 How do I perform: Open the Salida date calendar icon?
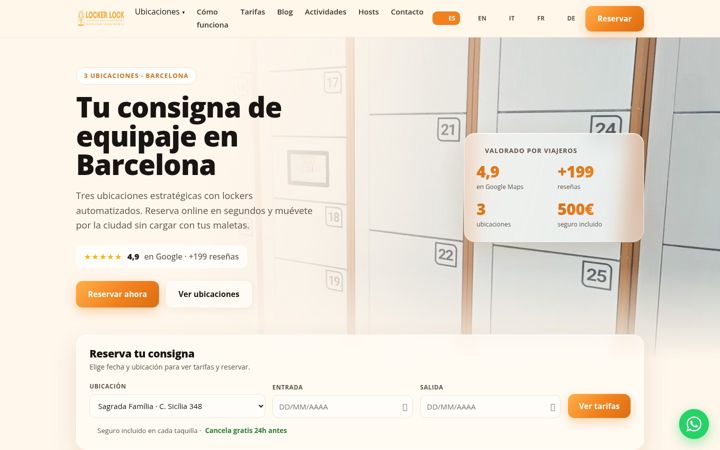(x=552, y=407)
